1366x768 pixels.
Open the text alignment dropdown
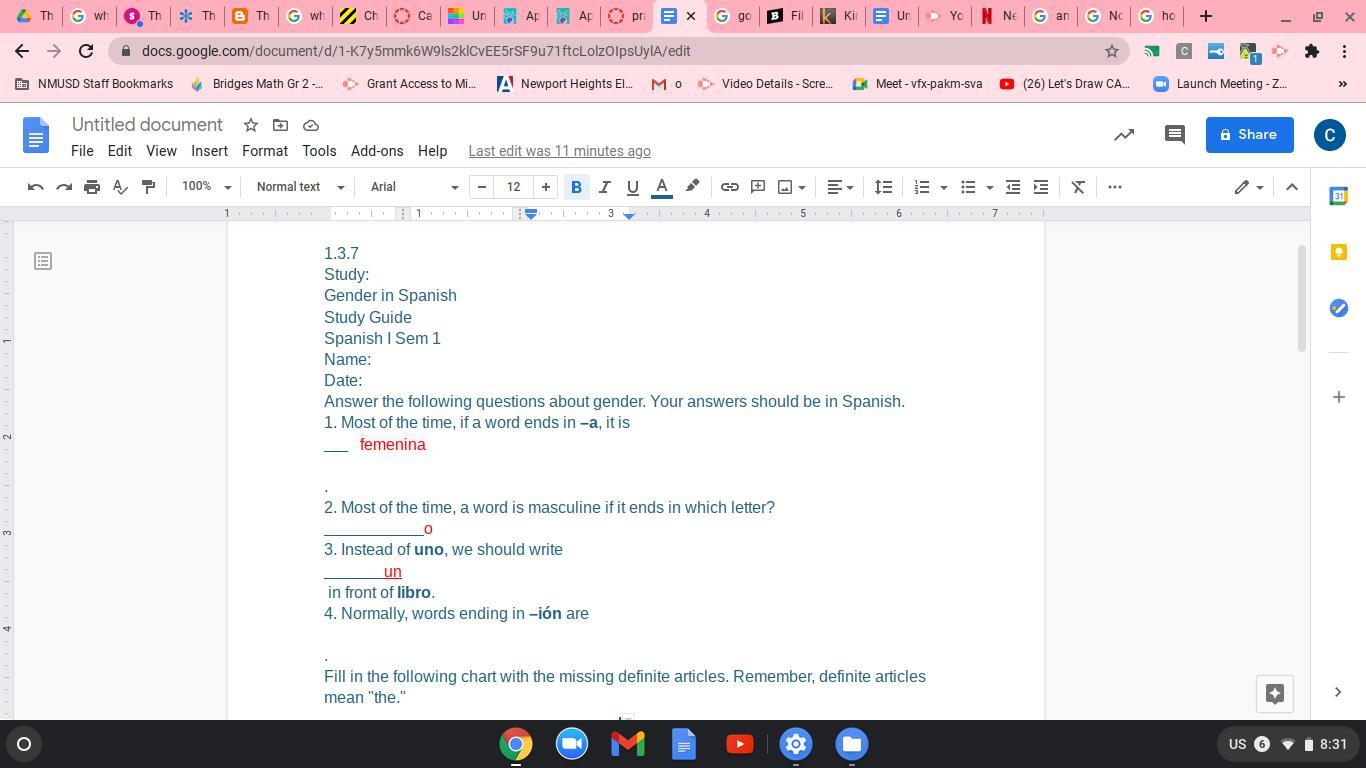click(840, 187)
